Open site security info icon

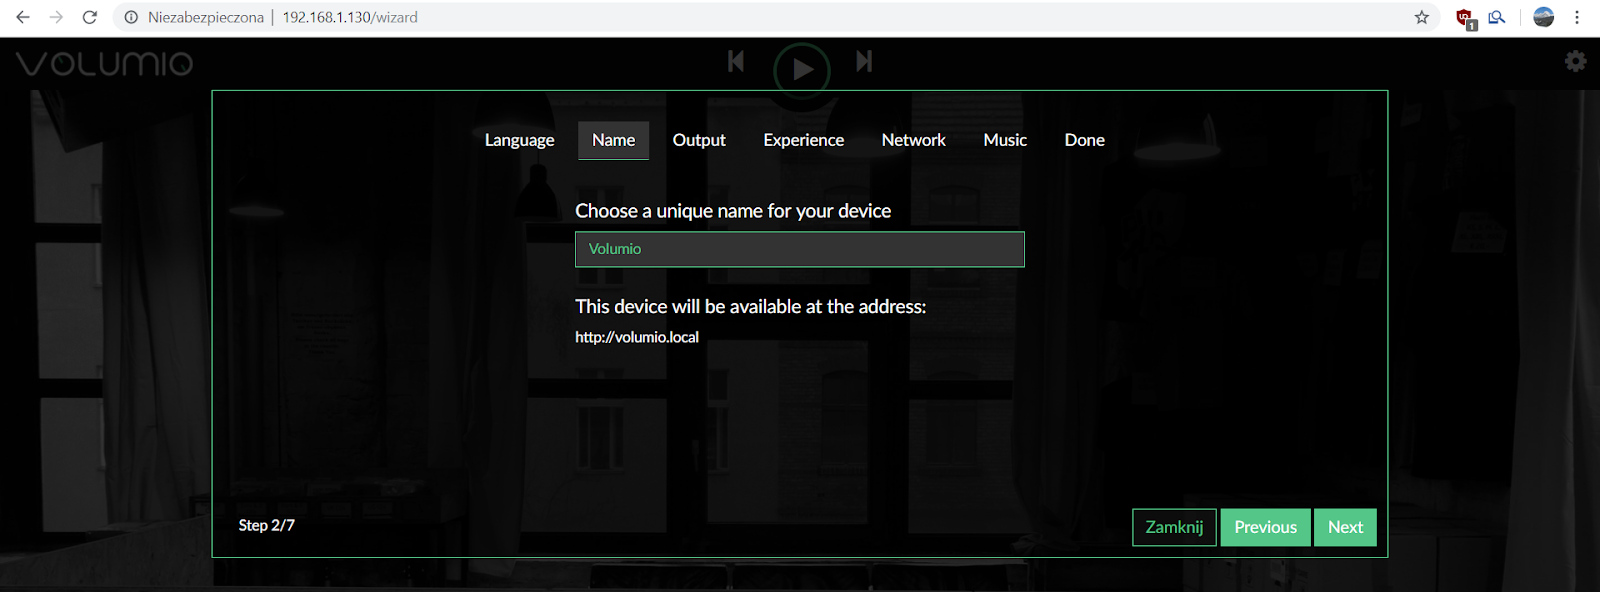tap(131, 17)
